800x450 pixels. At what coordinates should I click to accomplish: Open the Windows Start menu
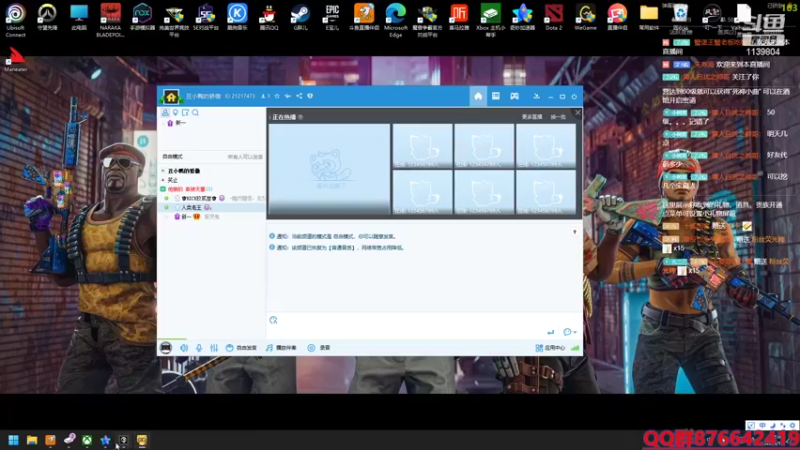(x=14, y=440)
